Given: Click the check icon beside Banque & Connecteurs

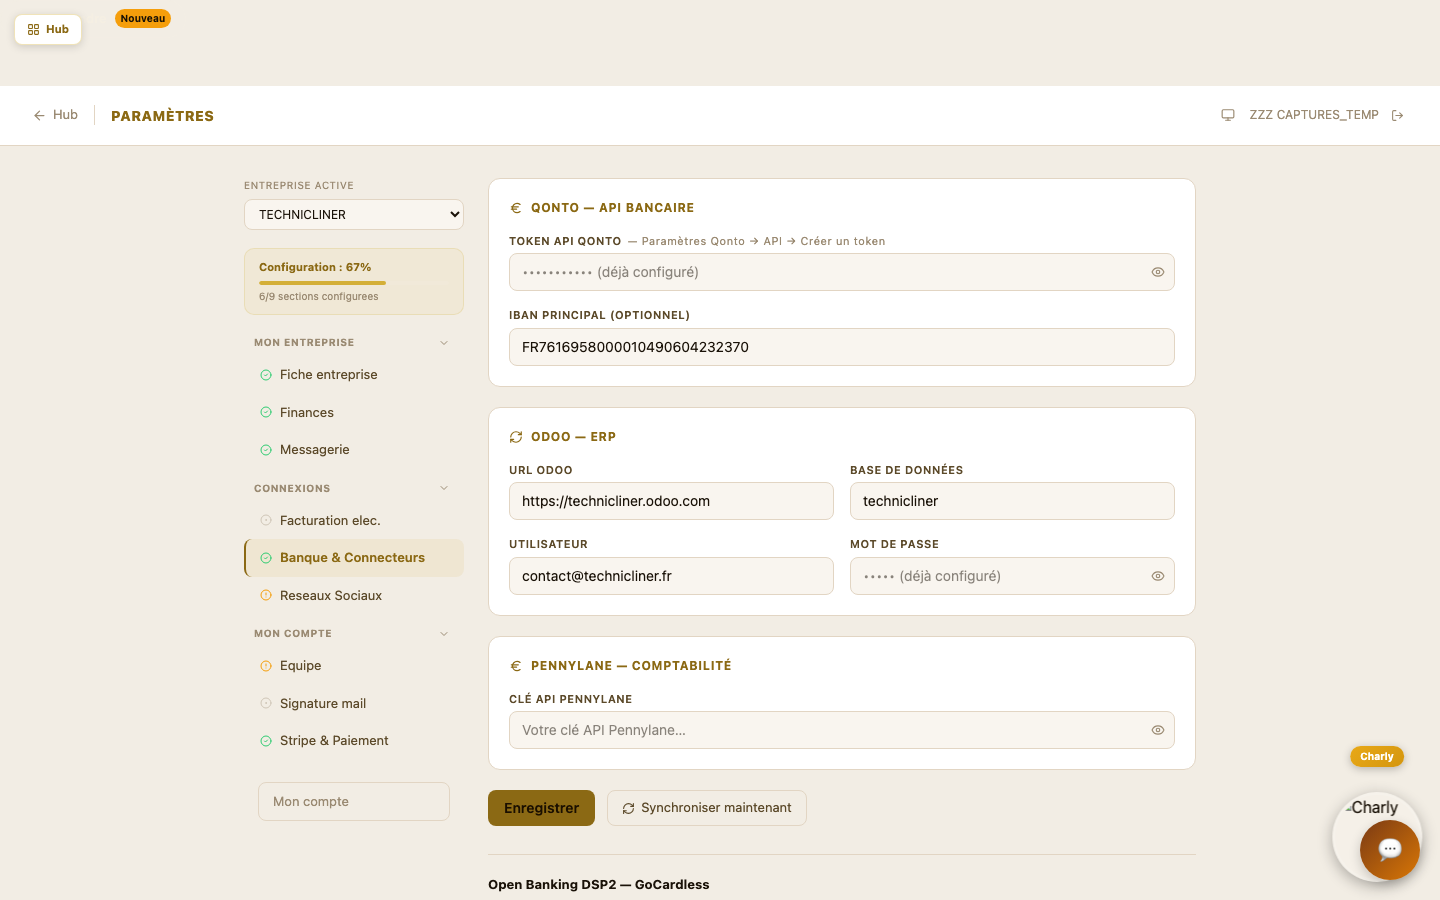Looking at the screenshot, I should (266, 558).
